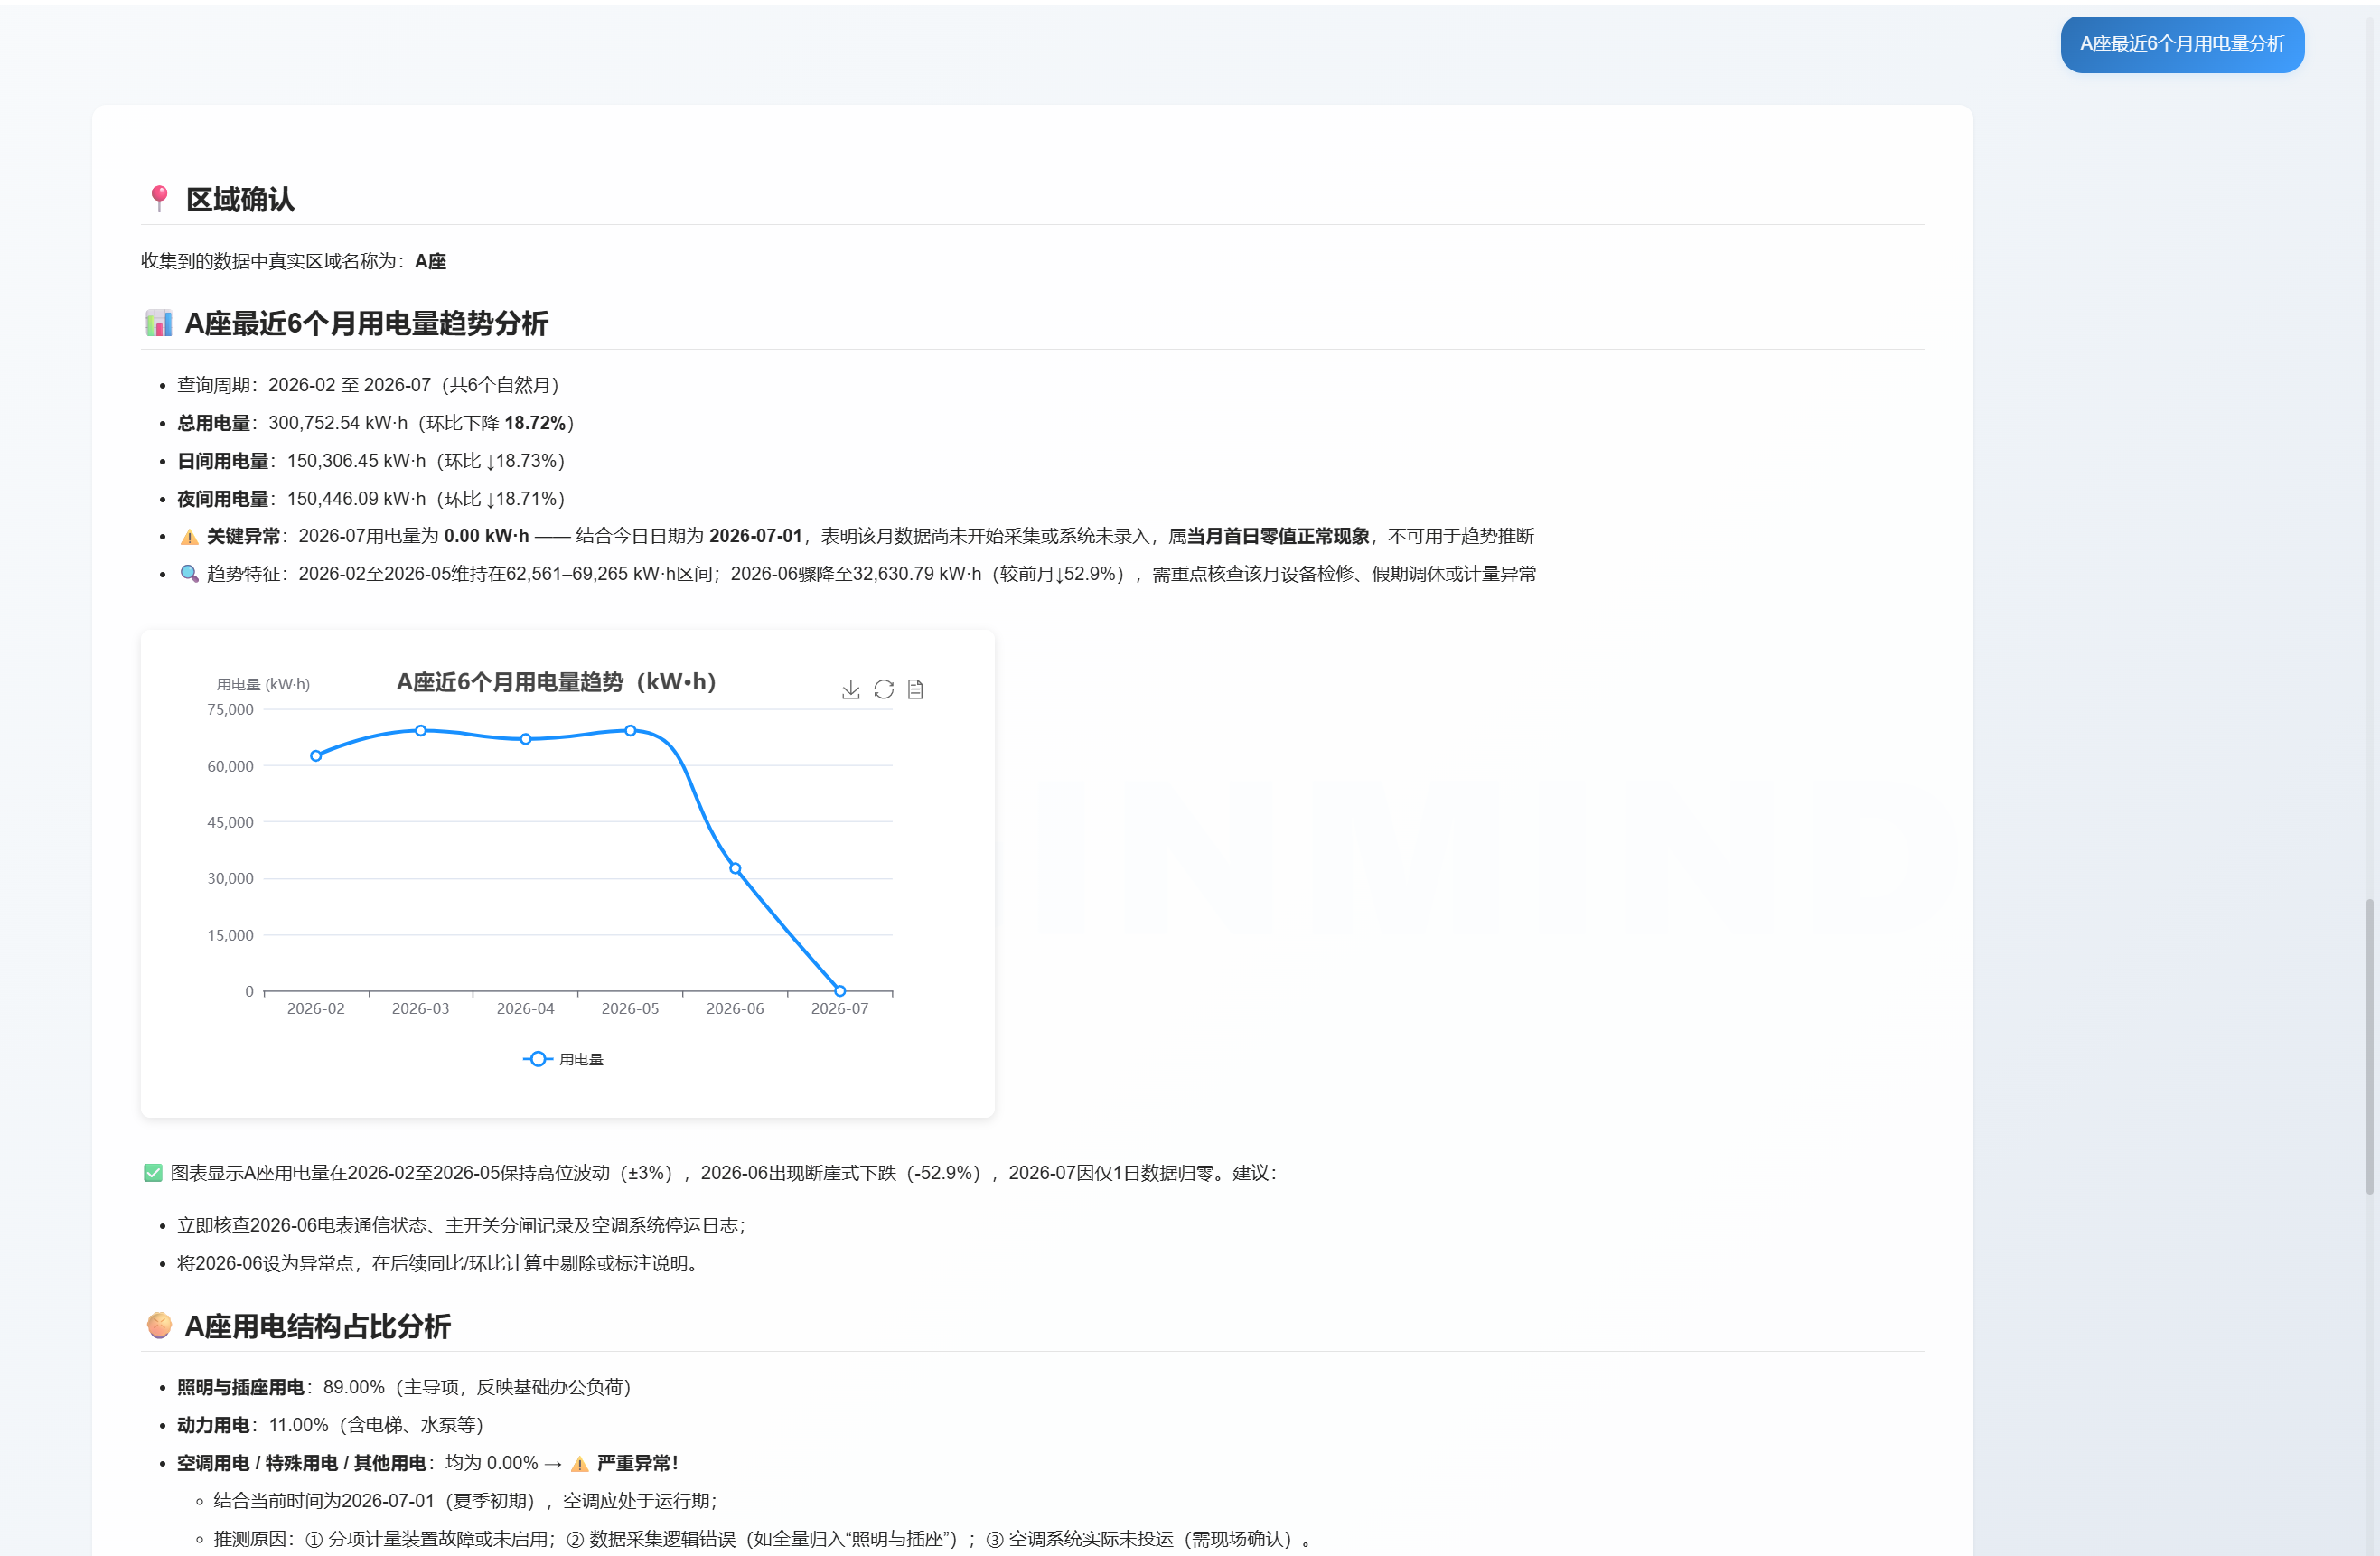
Task: Click the heading 区域确认
Action: coord(240,199)
